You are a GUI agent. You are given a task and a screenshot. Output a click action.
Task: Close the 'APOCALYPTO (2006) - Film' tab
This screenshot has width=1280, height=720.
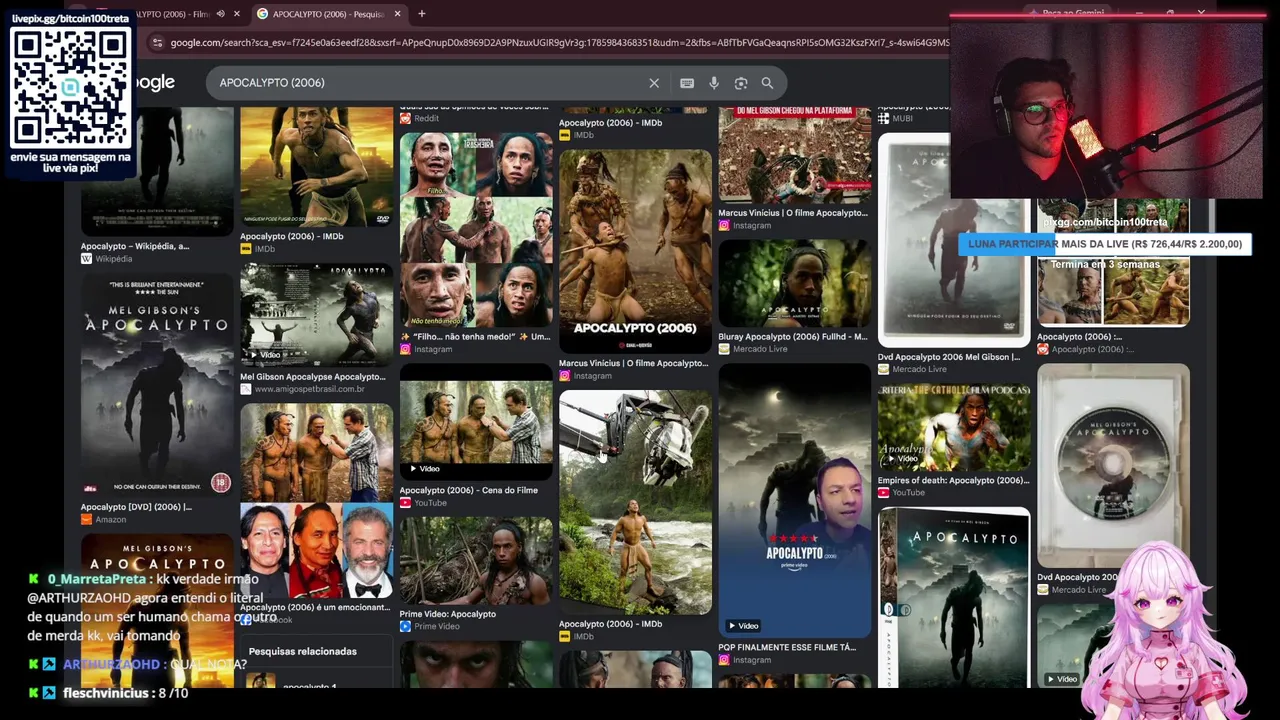237,14
